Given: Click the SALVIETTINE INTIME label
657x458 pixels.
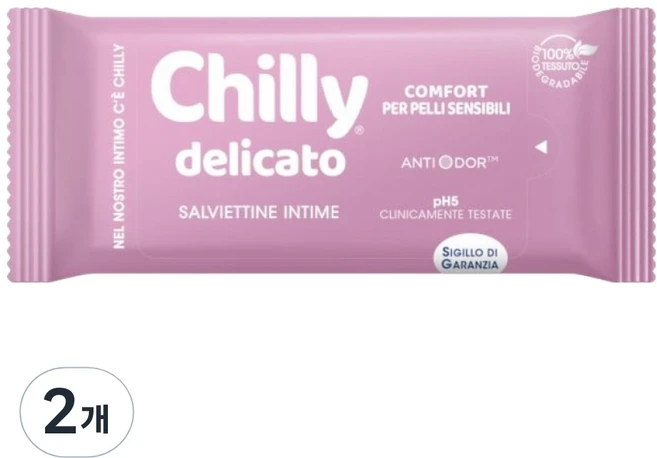Looking at the screenshot, I should (x=259, y=212).
